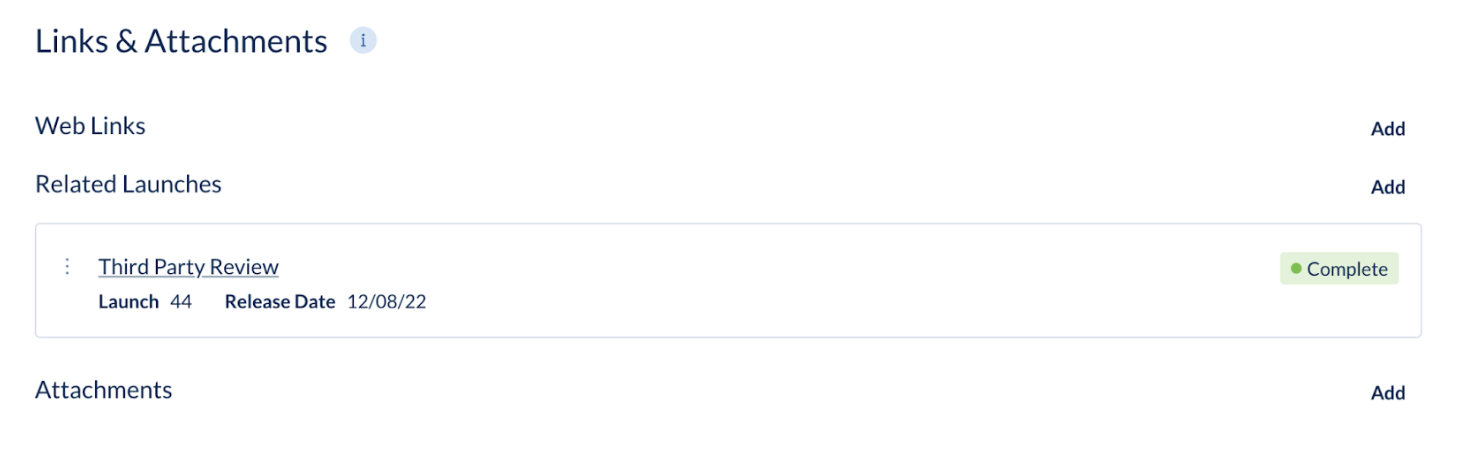This screenshot has width=1474, height=456.
Task: Open the Third Party Review launch link
Action: click(x=188, y=267)
